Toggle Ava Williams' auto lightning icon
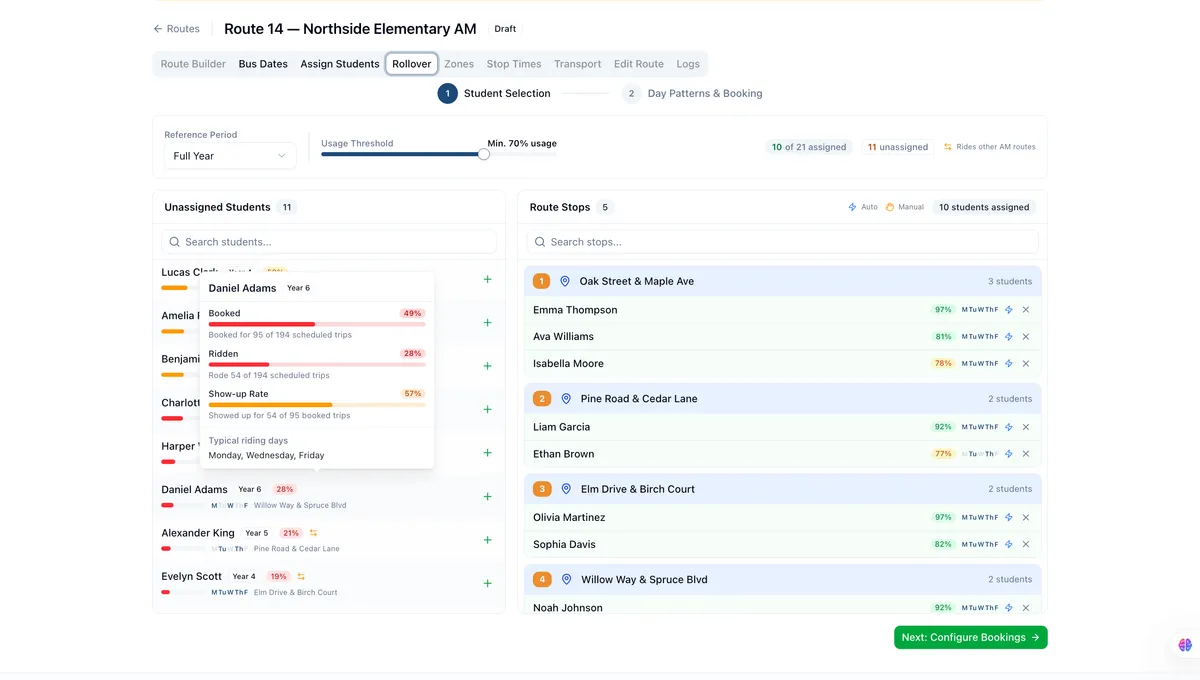Screen dimensions: 1200x680 coord(1009,337)
